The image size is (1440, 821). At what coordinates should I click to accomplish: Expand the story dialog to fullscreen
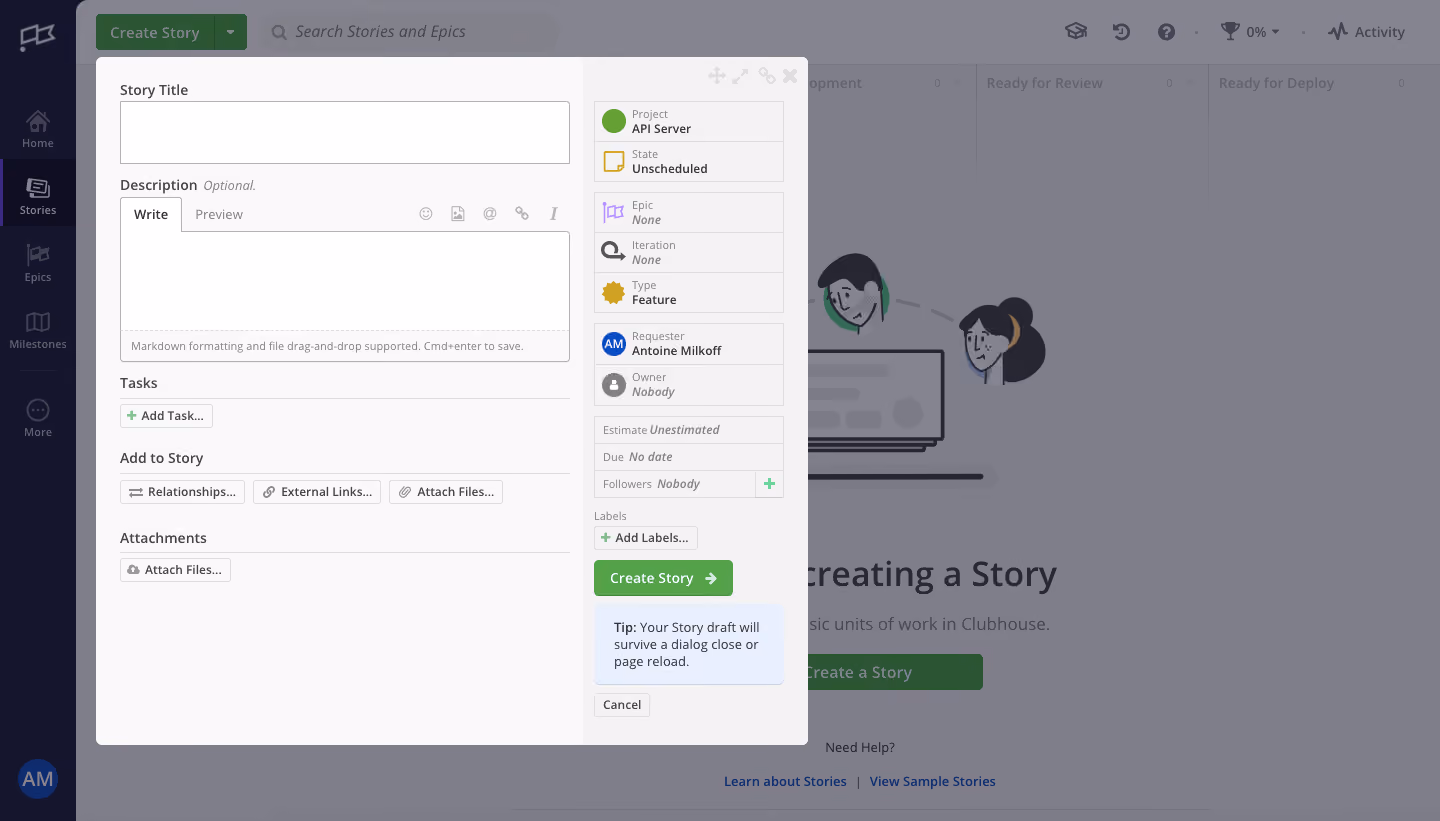740,75
